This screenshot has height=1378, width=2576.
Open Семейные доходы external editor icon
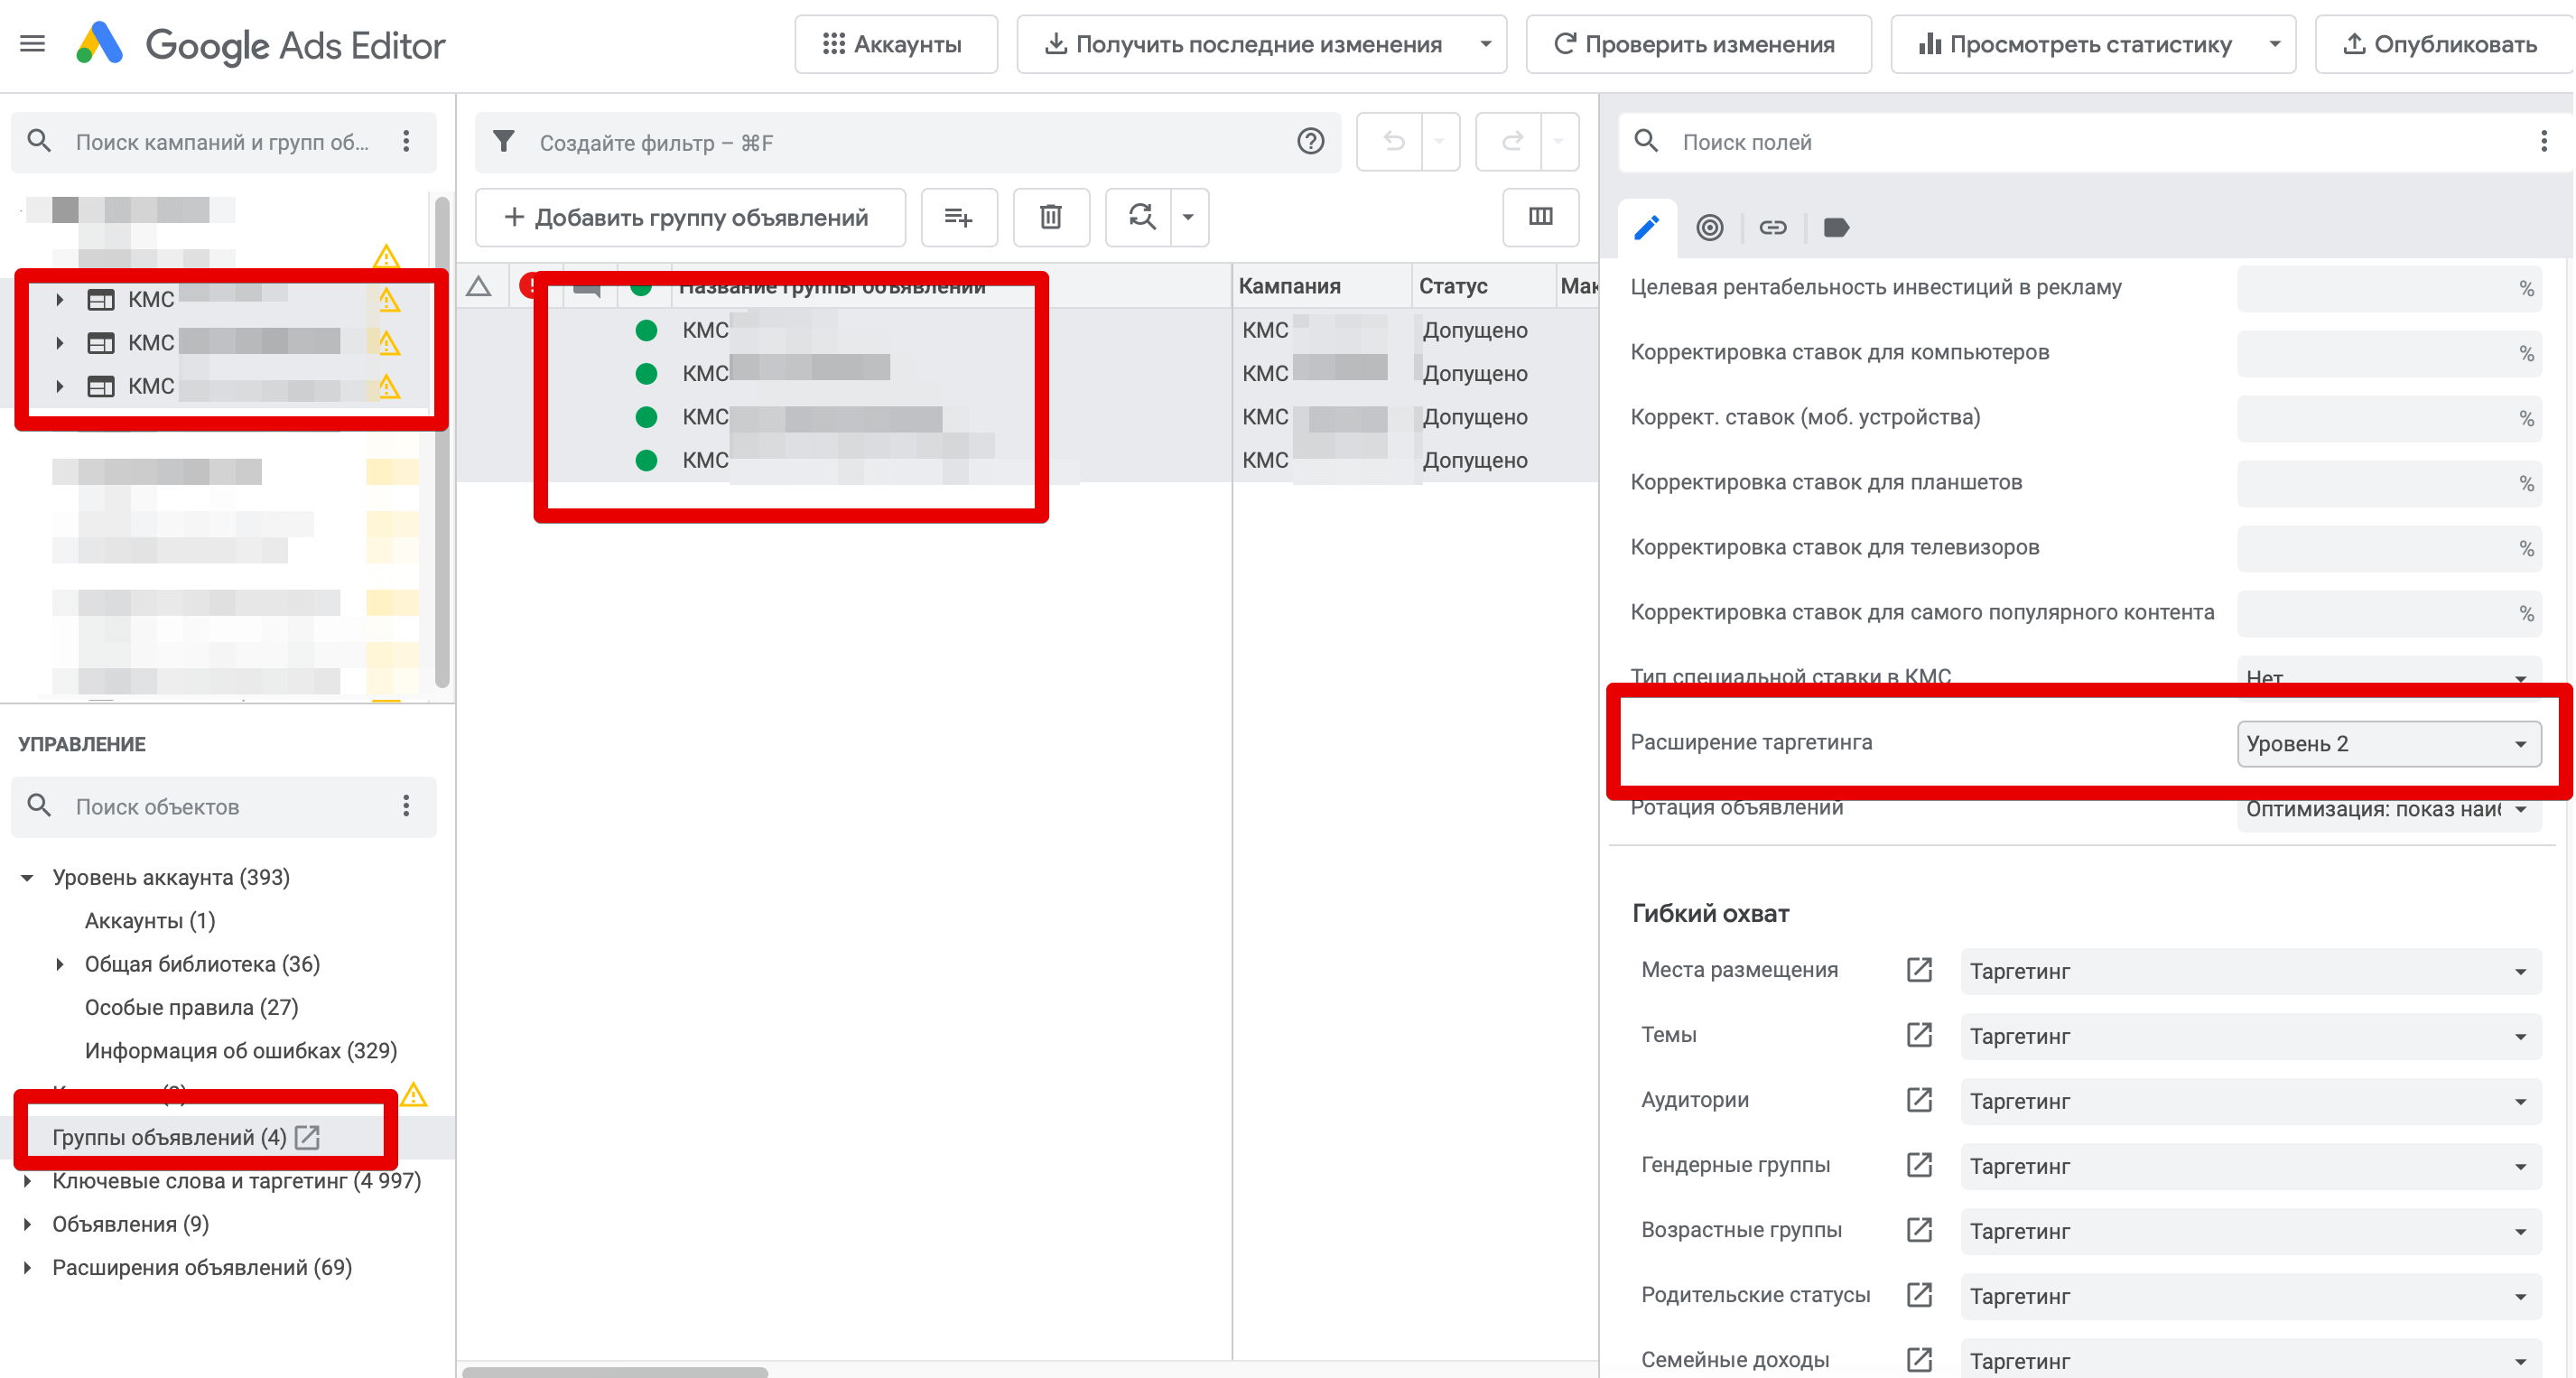[1918, 1360]
